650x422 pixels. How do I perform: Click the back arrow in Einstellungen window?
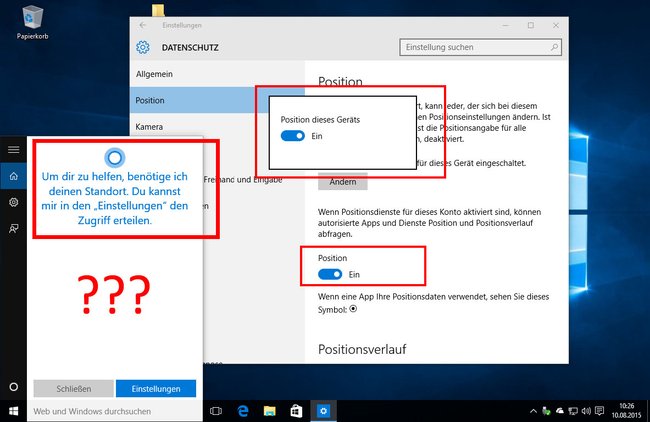(143, 25)
